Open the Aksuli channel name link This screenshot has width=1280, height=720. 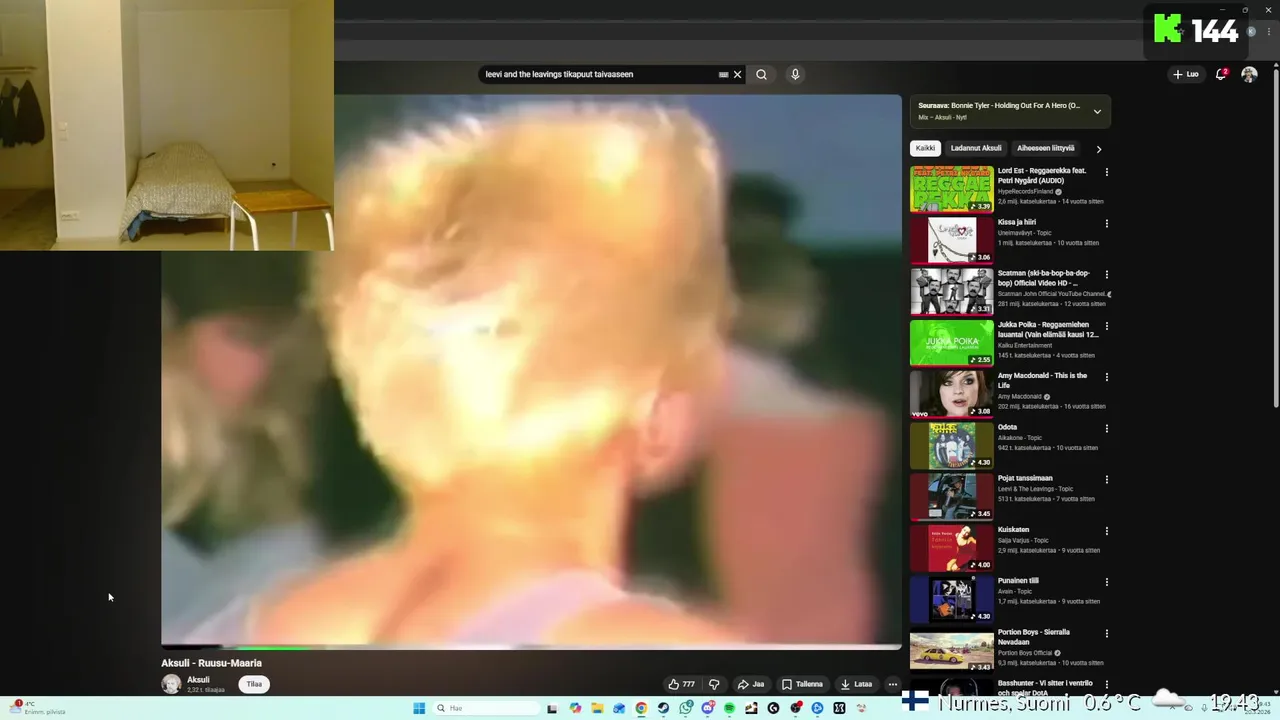pyautogui.click(x=198, y=680)
